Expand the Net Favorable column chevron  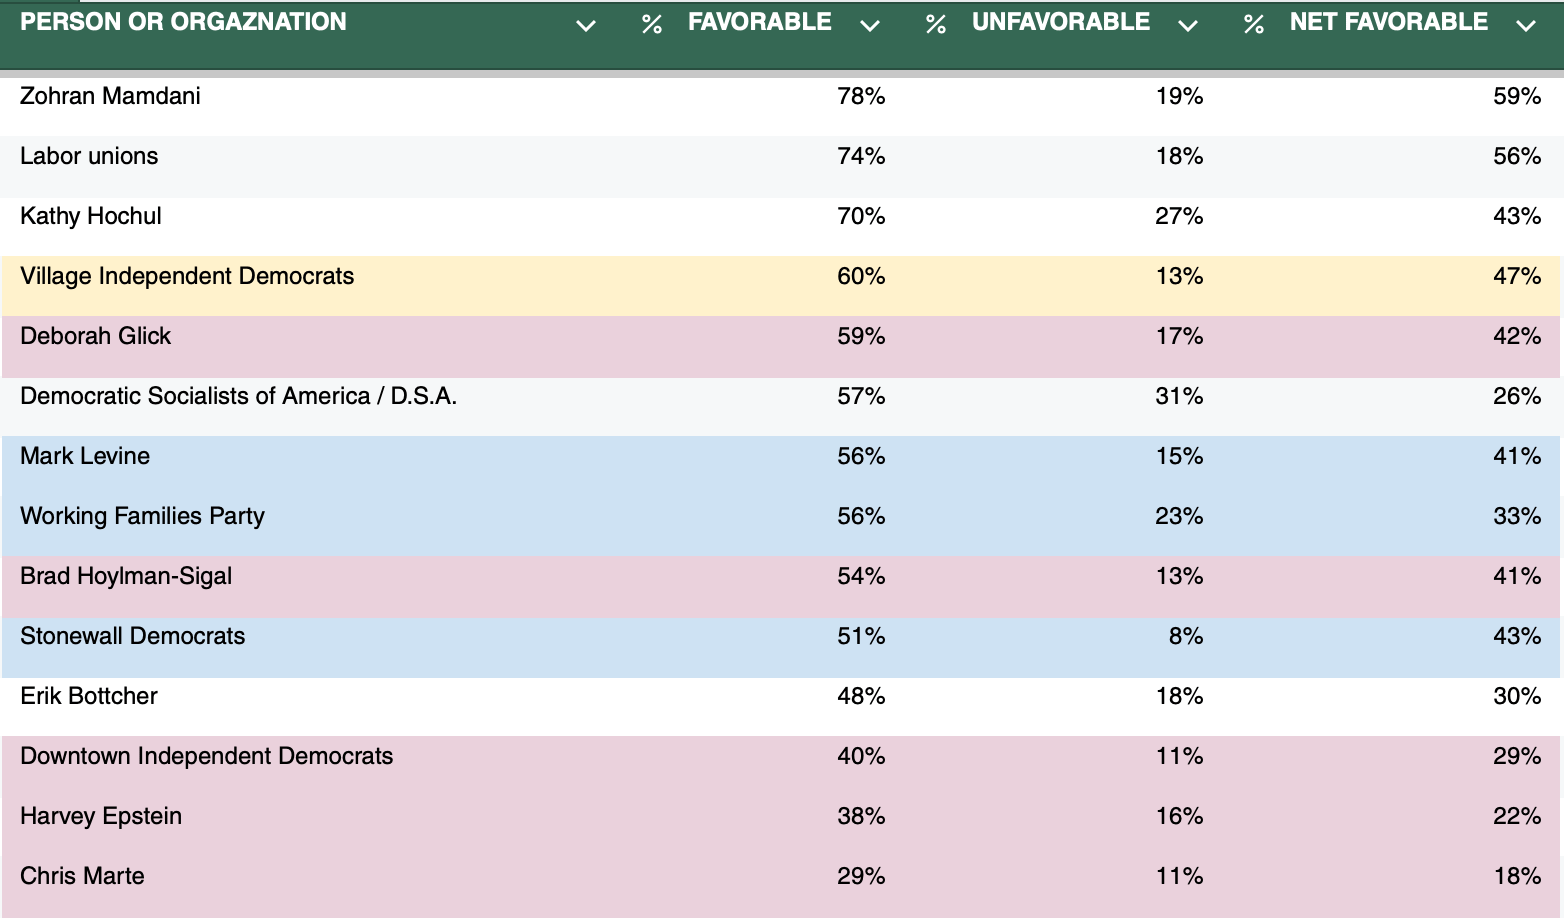click(x=1526, y=26)
